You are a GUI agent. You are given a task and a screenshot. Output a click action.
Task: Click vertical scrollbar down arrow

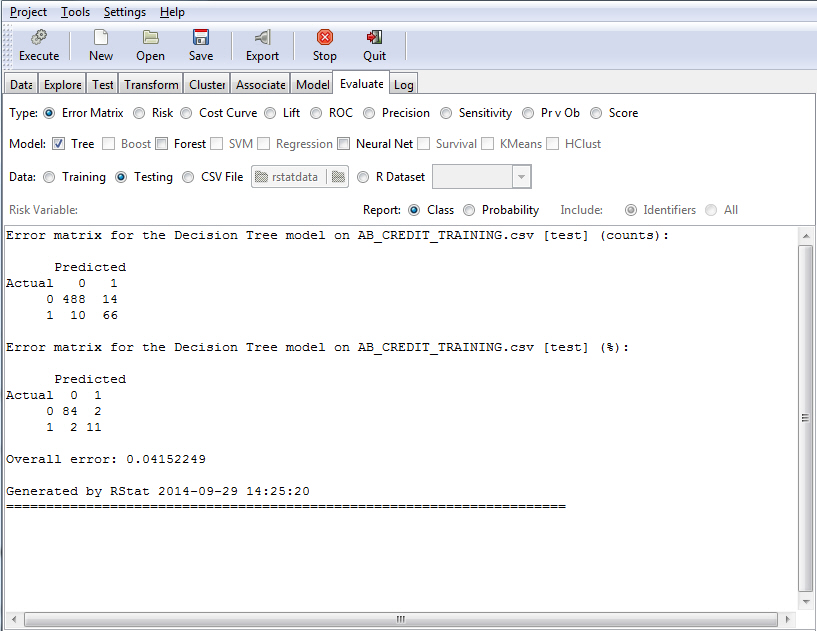[806, 601]
